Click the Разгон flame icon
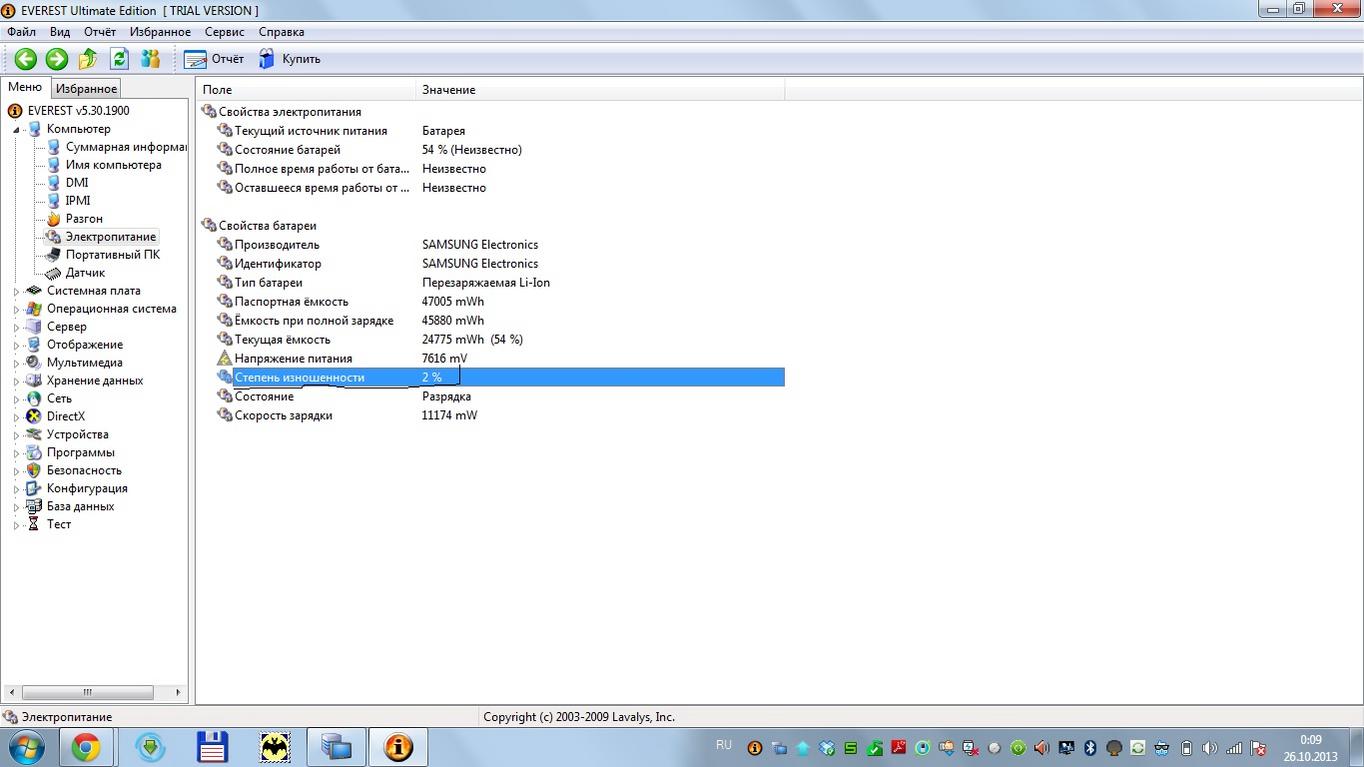 53,219
